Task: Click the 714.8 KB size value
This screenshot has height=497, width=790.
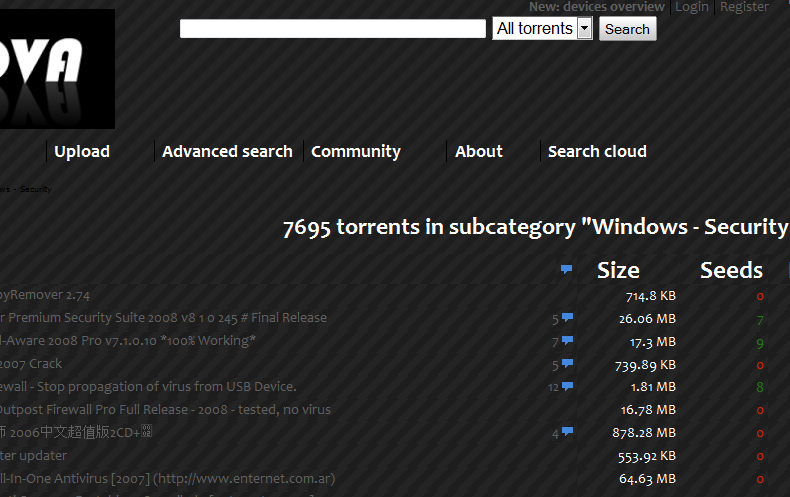Action: point(650,296)
